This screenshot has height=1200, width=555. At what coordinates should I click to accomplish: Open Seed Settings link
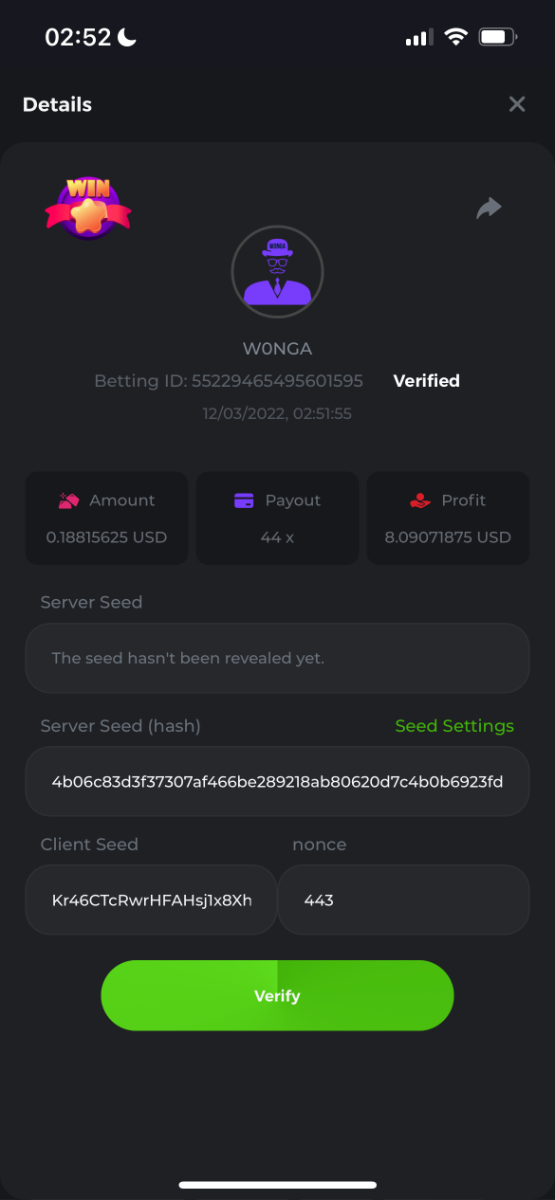point(454,726)
